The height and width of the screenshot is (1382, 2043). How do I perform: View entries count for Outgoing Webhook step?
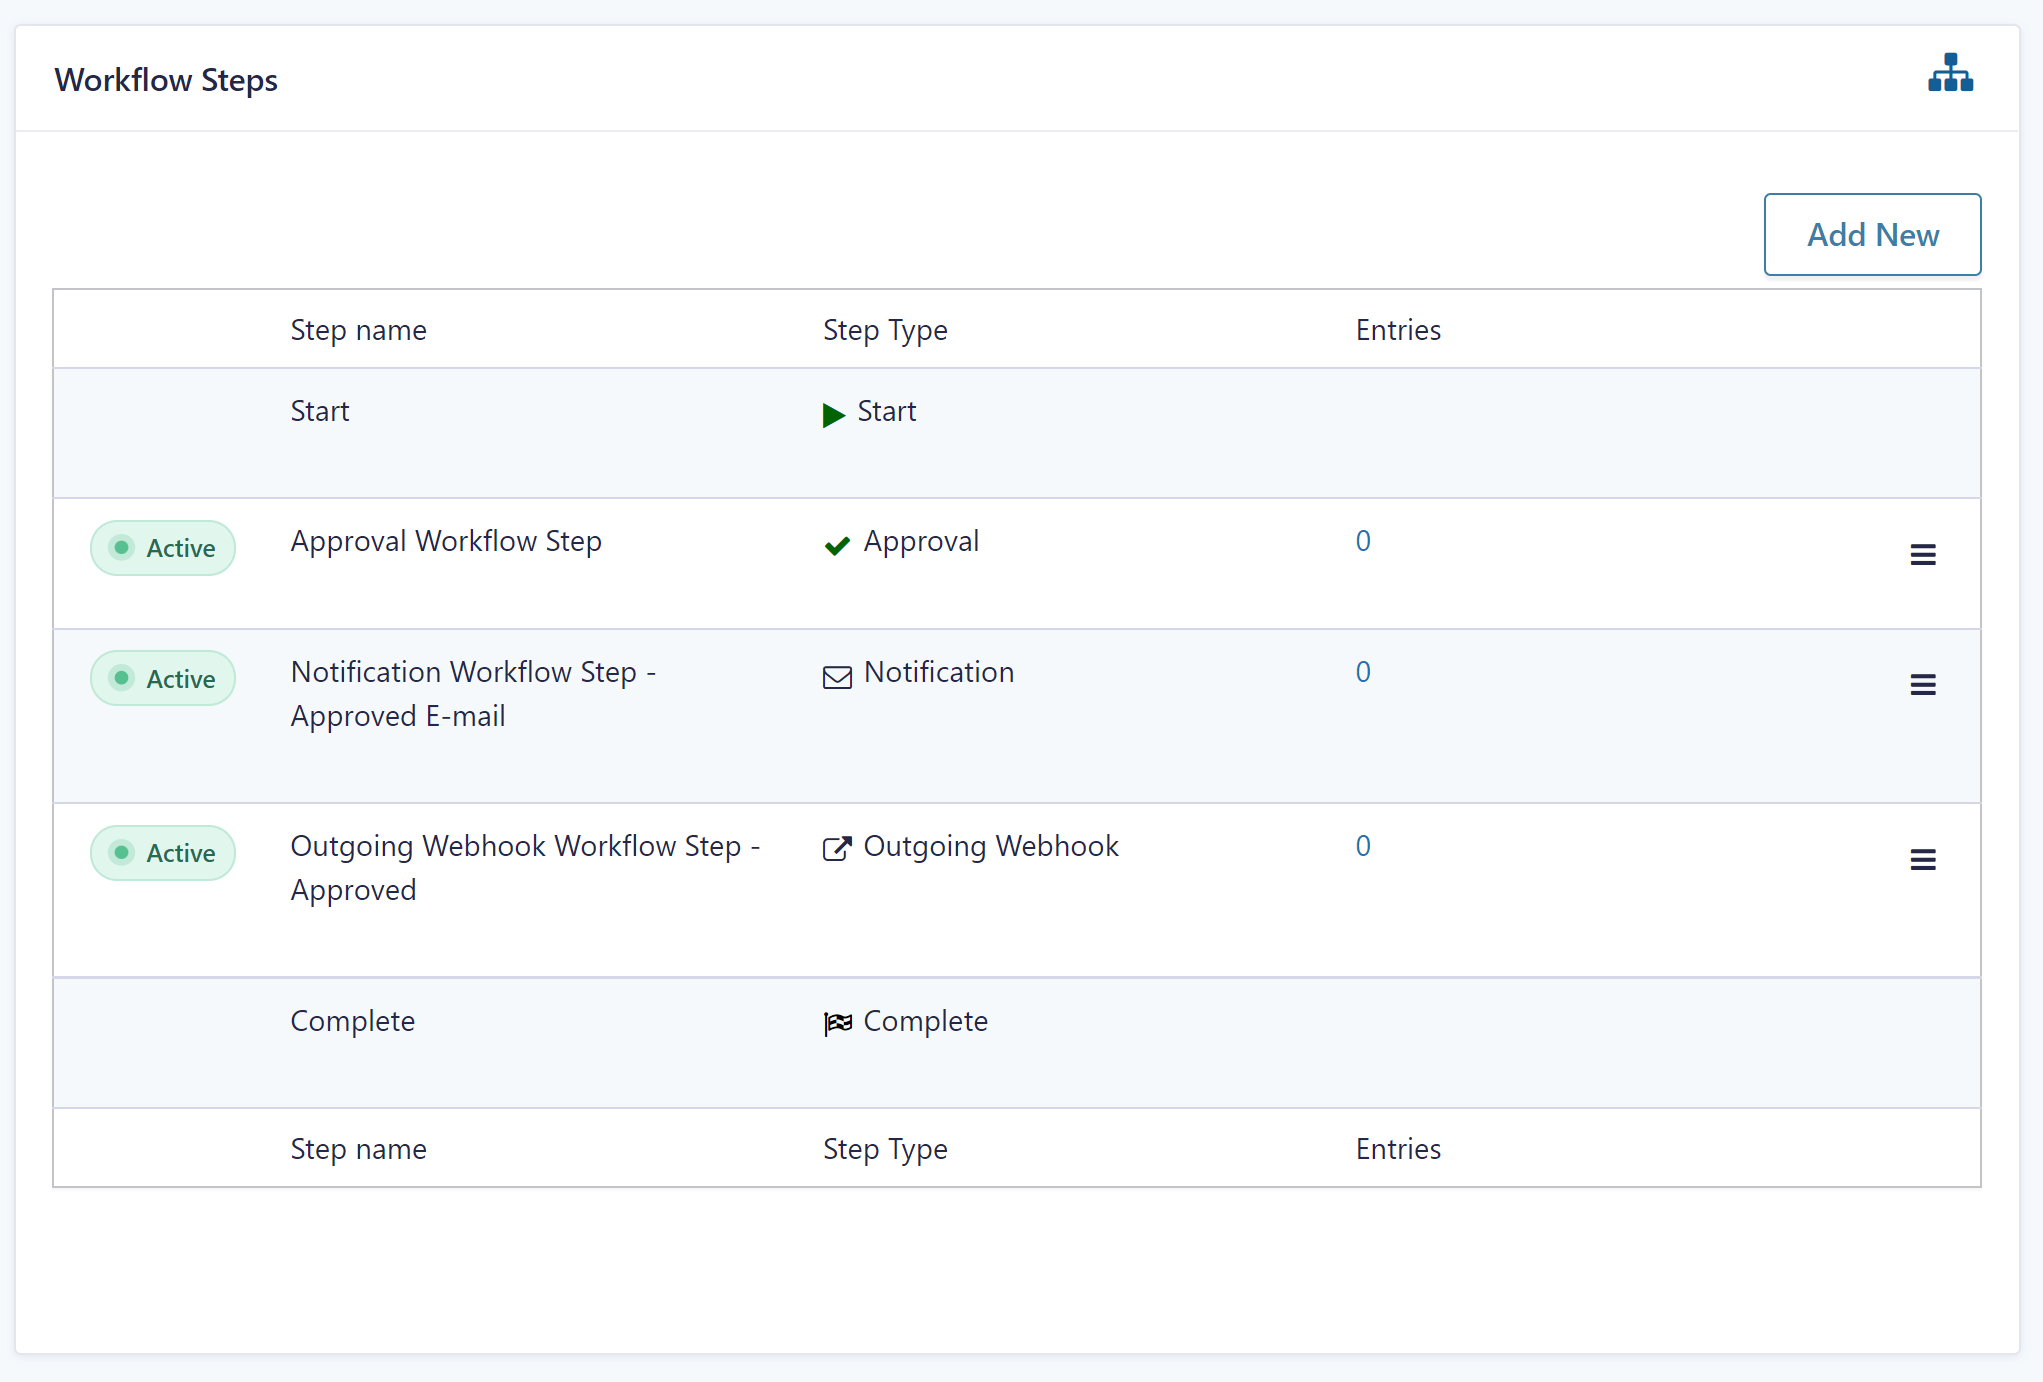coord(1362,846)
